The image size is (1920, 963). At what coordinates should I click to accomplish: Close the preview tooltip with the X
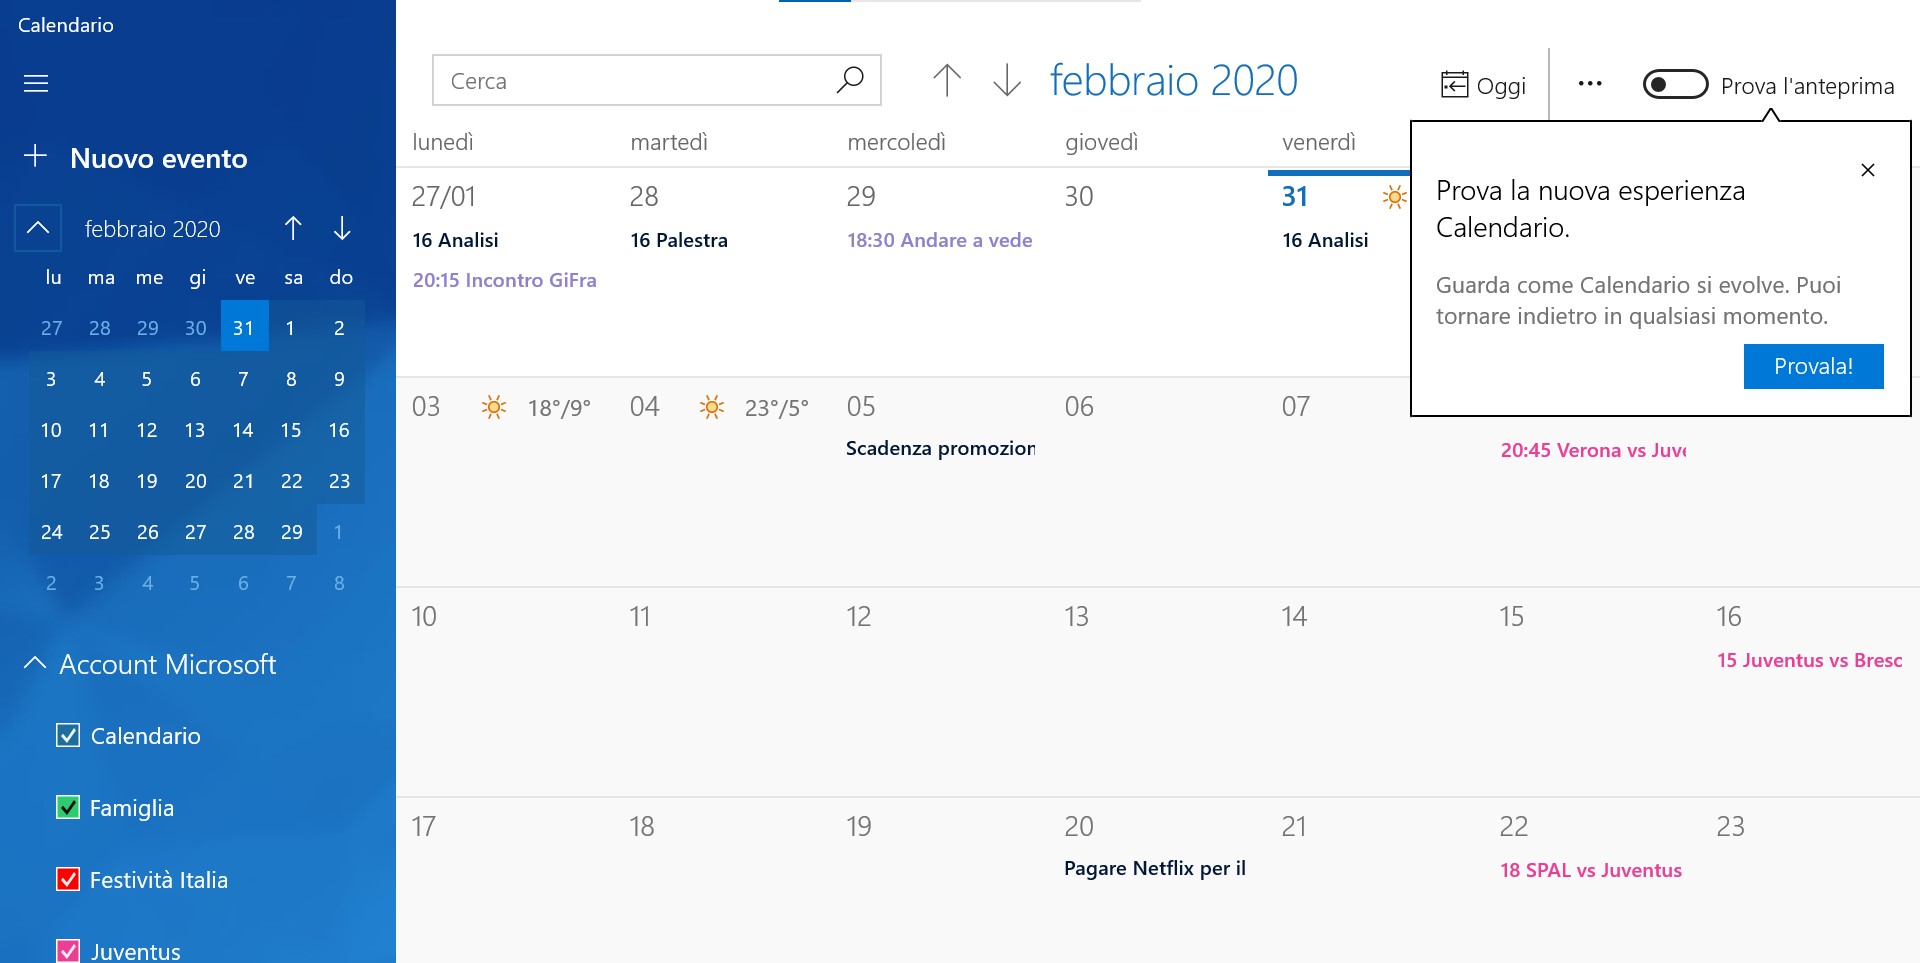point(1867,170)
